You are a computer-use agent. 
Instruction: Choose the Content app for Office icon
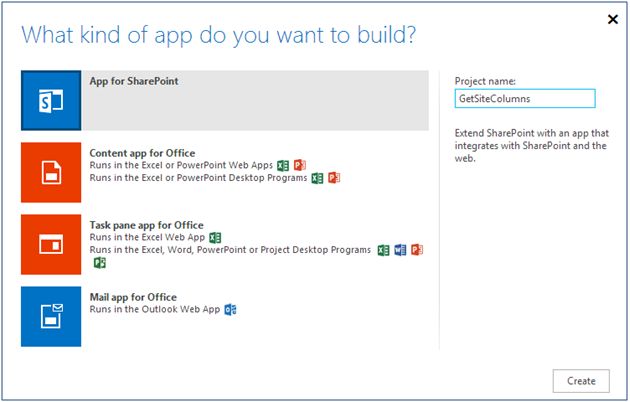tap(51, 172)
